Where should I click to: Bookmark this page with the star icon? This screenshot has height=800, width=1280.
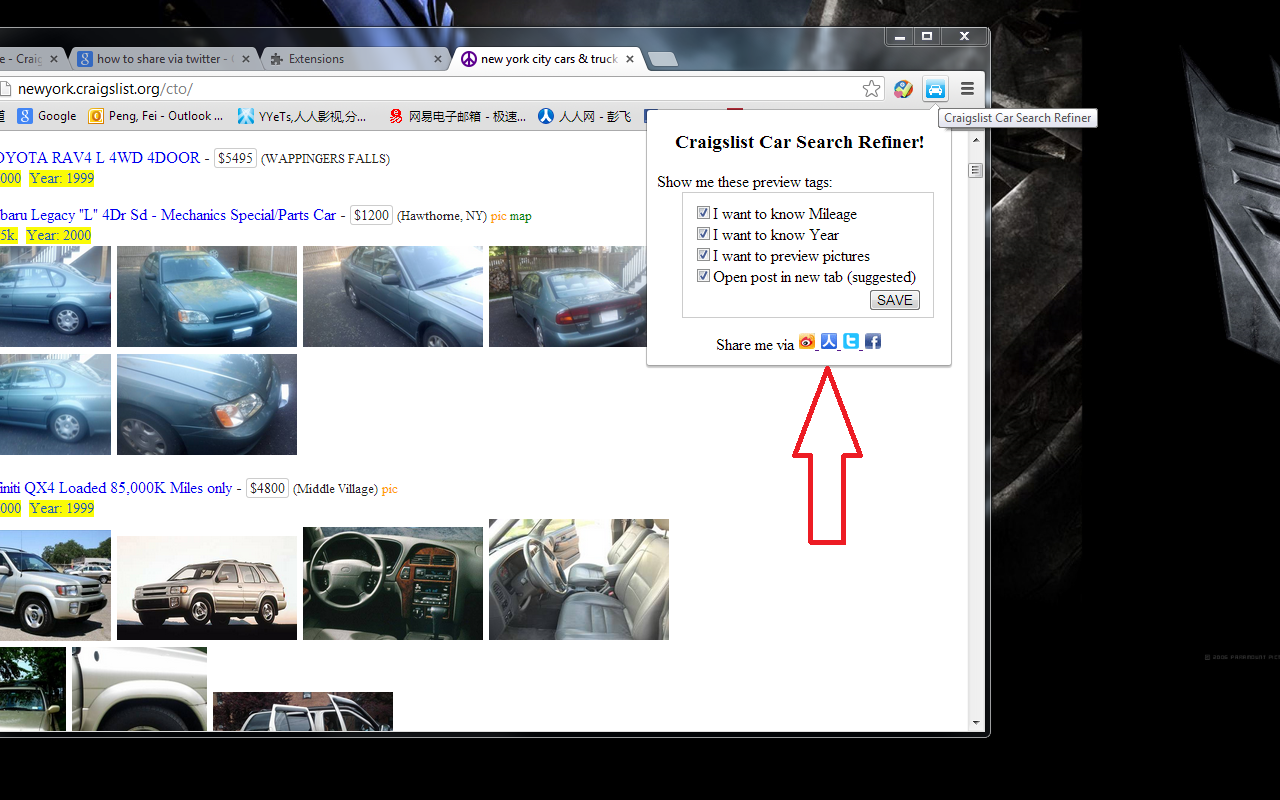click(x=872, y=89)
